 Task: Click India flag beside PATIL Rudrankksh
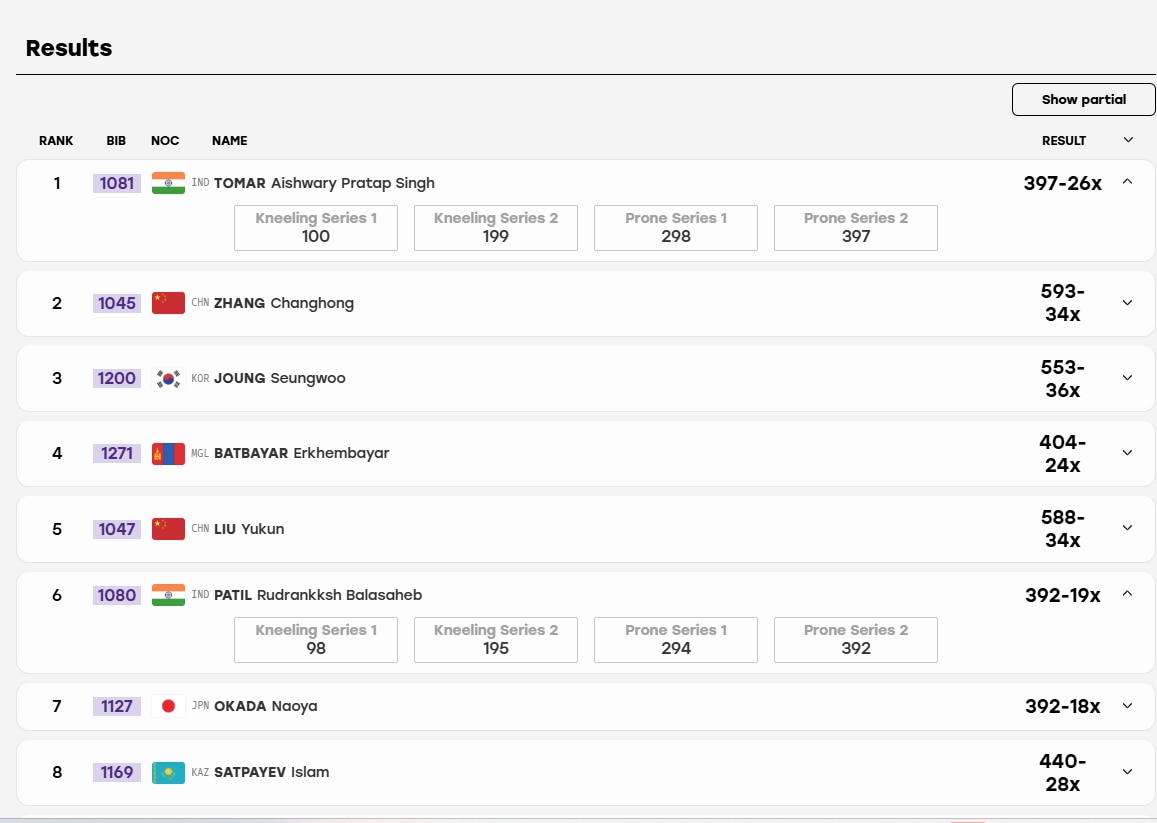pyautogui.click(x=168, y=595)
